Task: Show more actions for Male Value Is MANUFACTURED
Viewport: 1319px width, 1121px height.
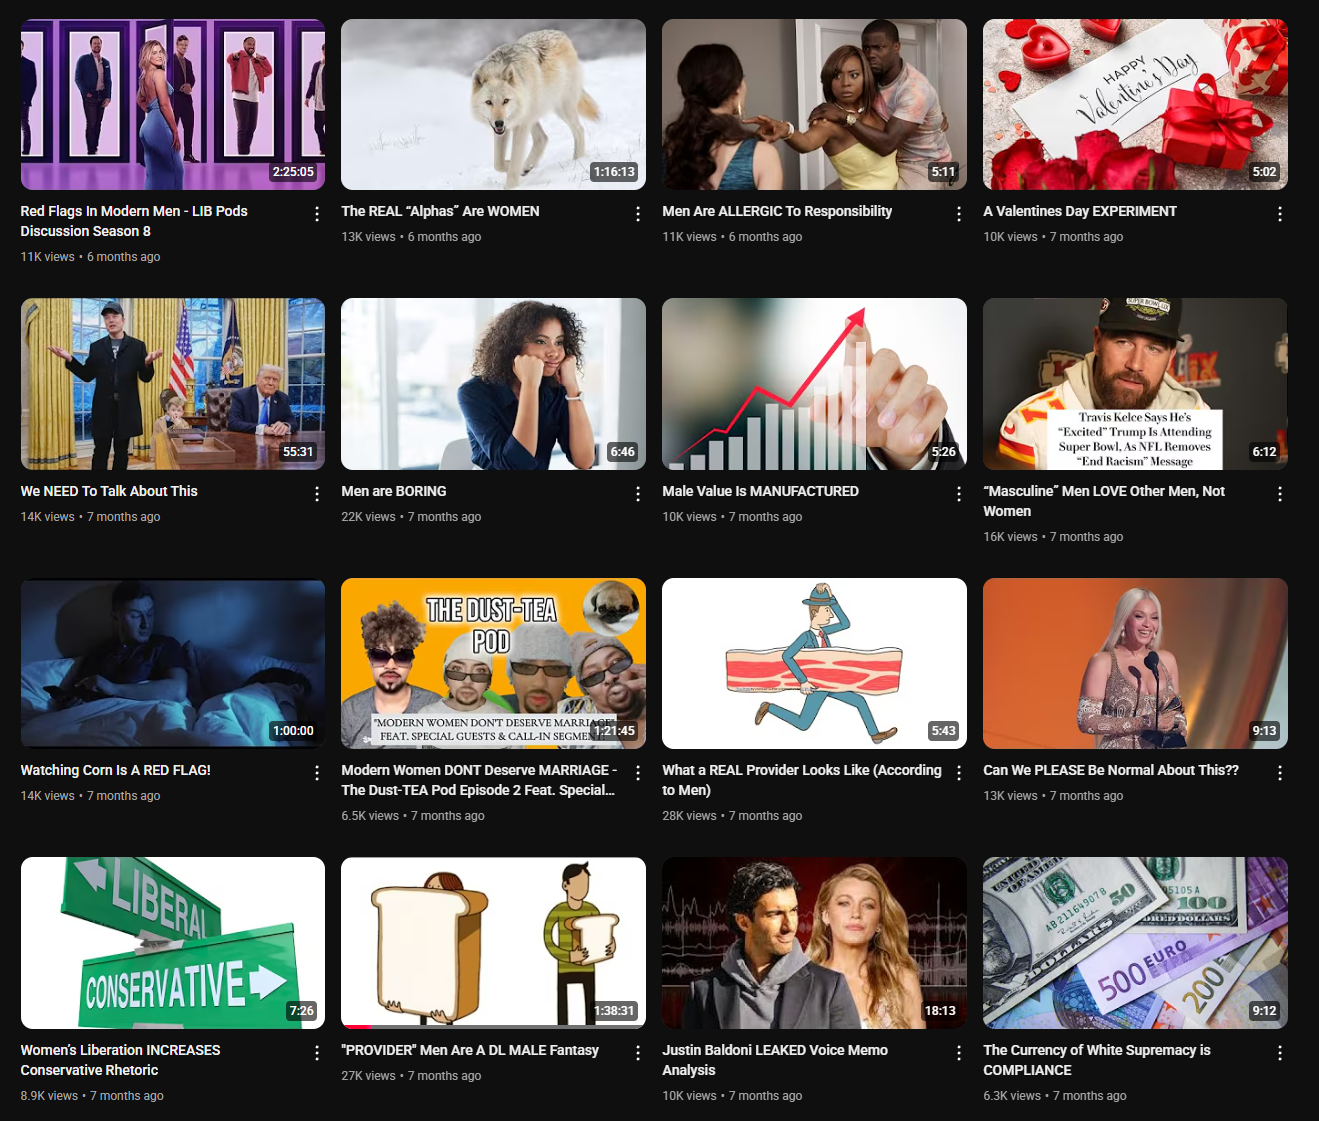Action: point(959,494)
